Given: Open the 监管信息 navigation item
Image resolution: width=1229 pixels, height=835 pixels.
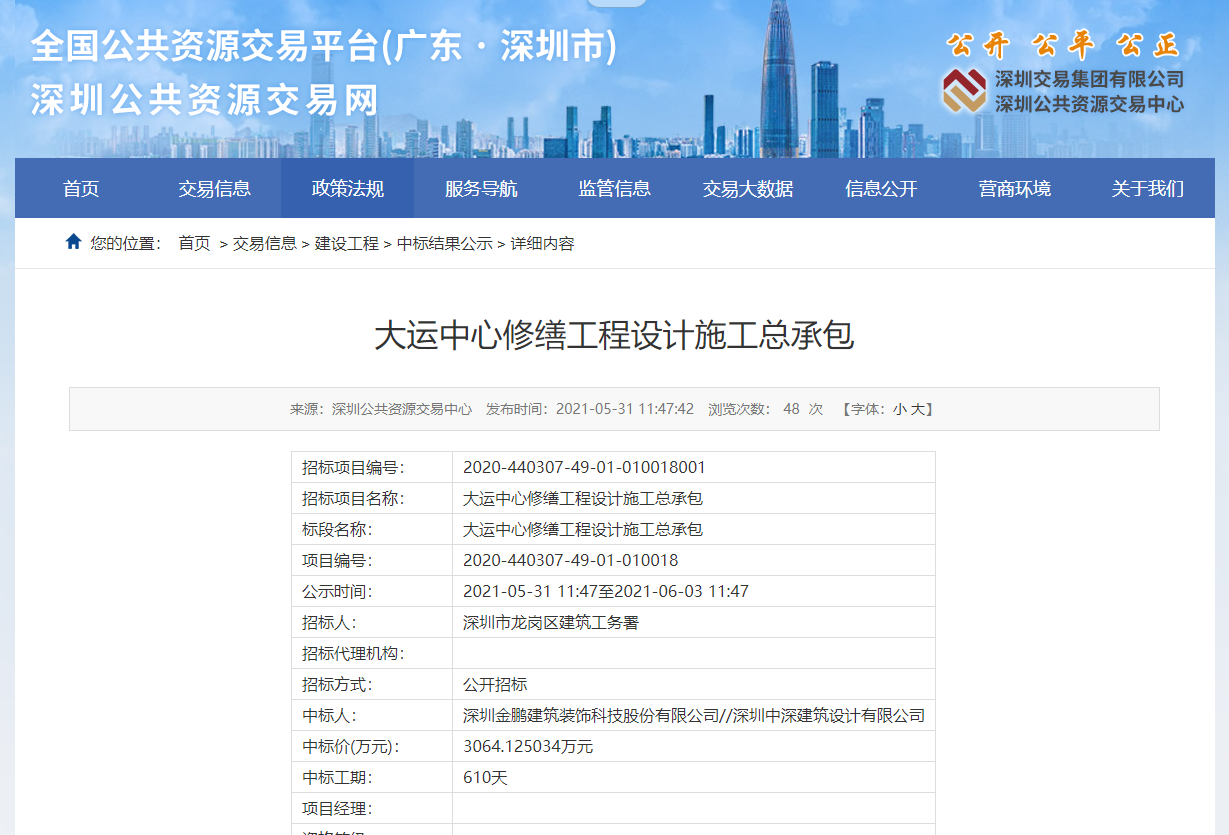Looking at the screenshot, I should 614,188.
